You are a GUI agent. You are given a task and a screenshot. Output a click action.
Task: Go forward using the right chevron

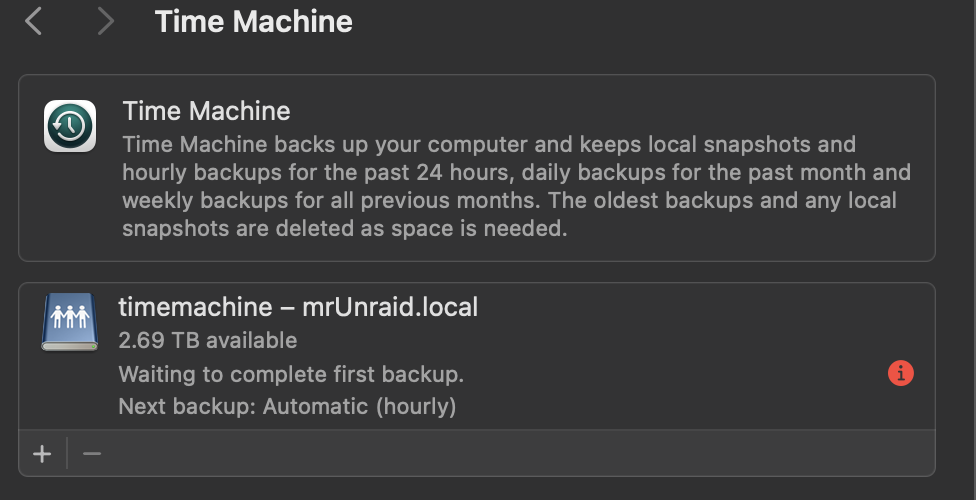[106, 22]
